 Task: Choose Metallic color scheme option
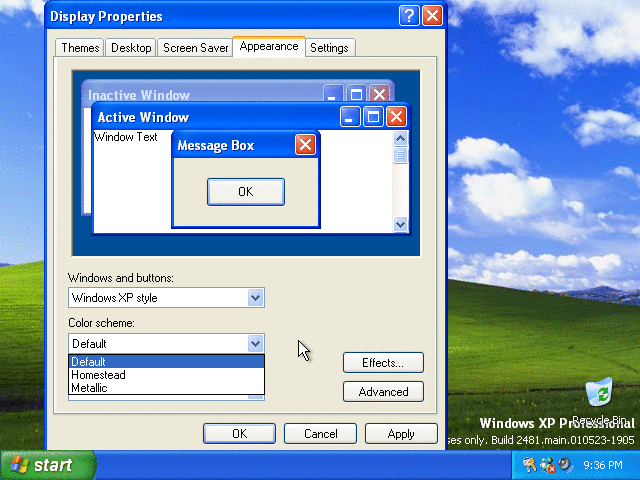click(x=167, y=388)
